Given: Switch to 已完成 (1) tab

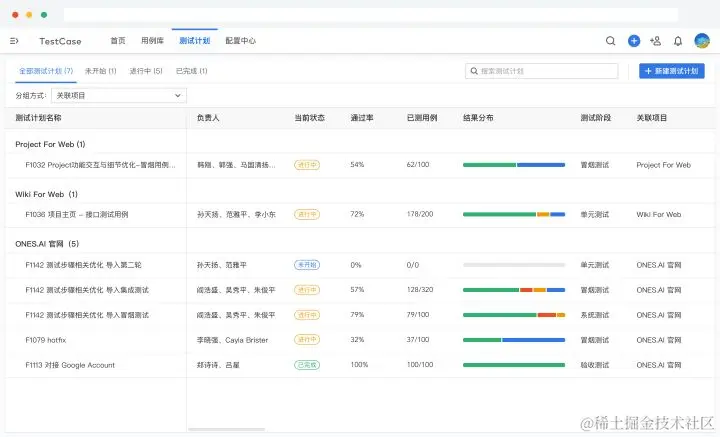Looking at the screenshot, I should 191,71.
